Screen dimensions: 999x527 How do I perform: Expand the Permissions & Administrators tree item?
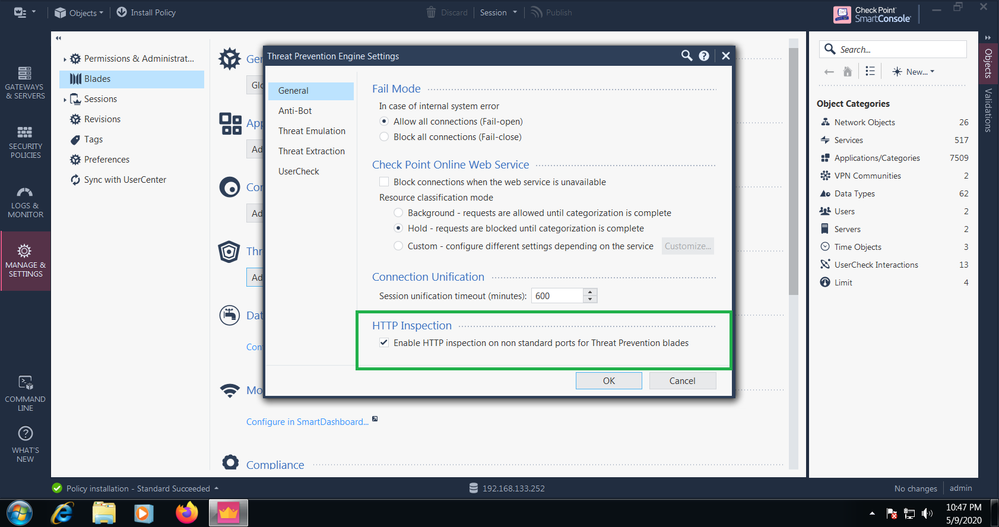[x=65, y=59]
